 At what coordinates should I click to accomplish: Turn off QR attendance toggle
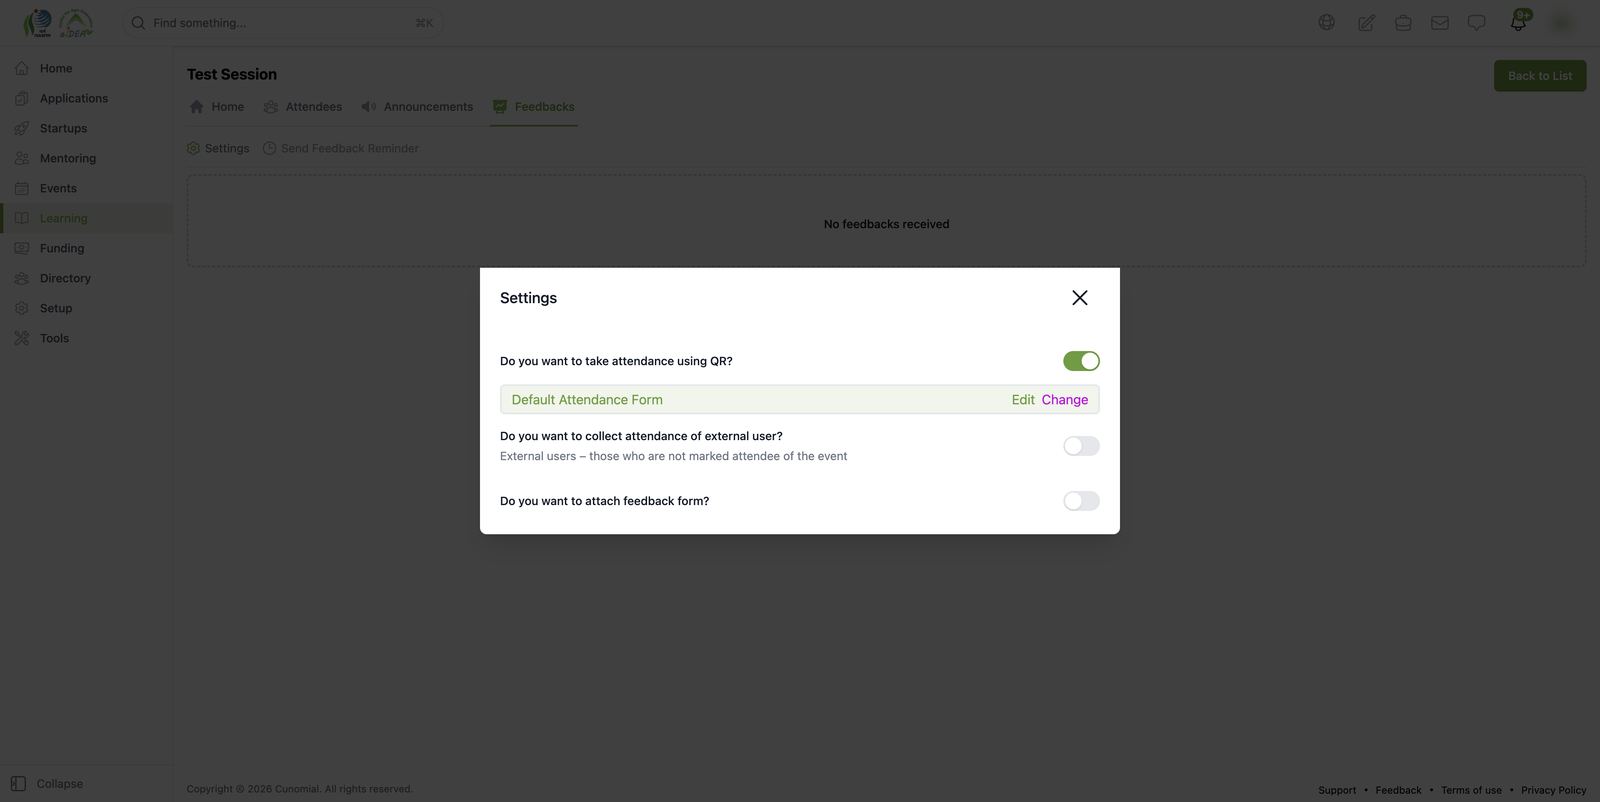[x=1081, y=361]
